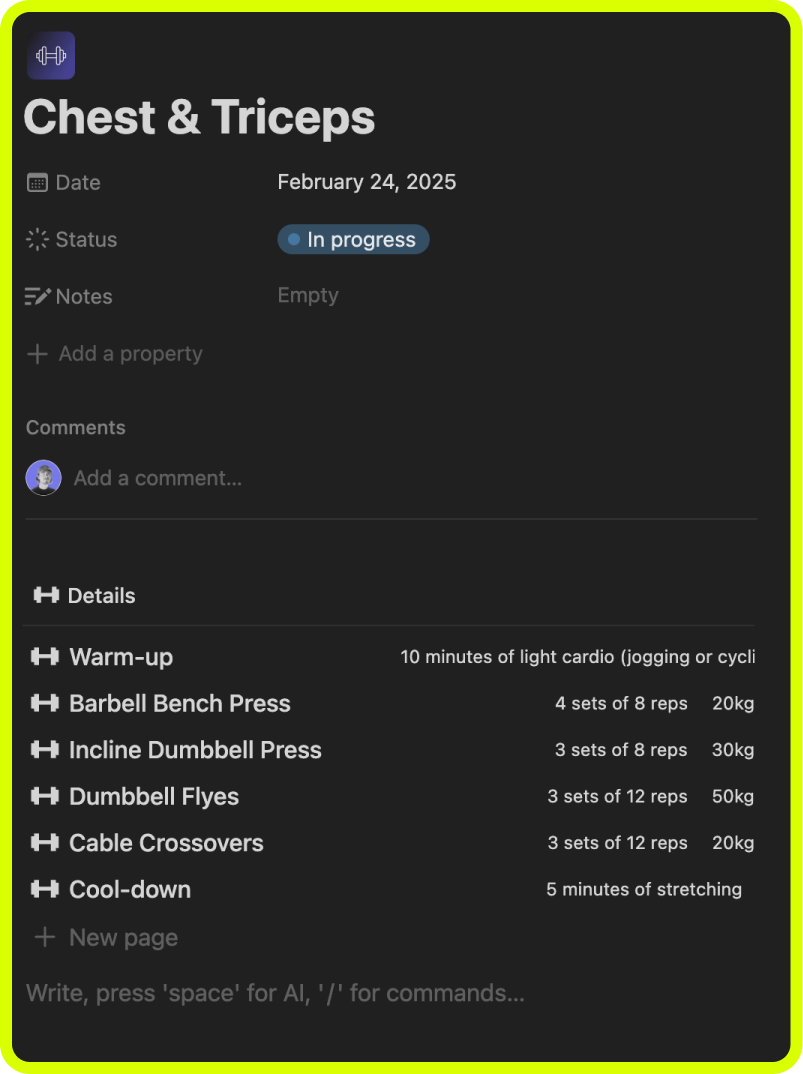Open the Barbell Bench Press page
Screen dimensions: 803x1074
180,704
